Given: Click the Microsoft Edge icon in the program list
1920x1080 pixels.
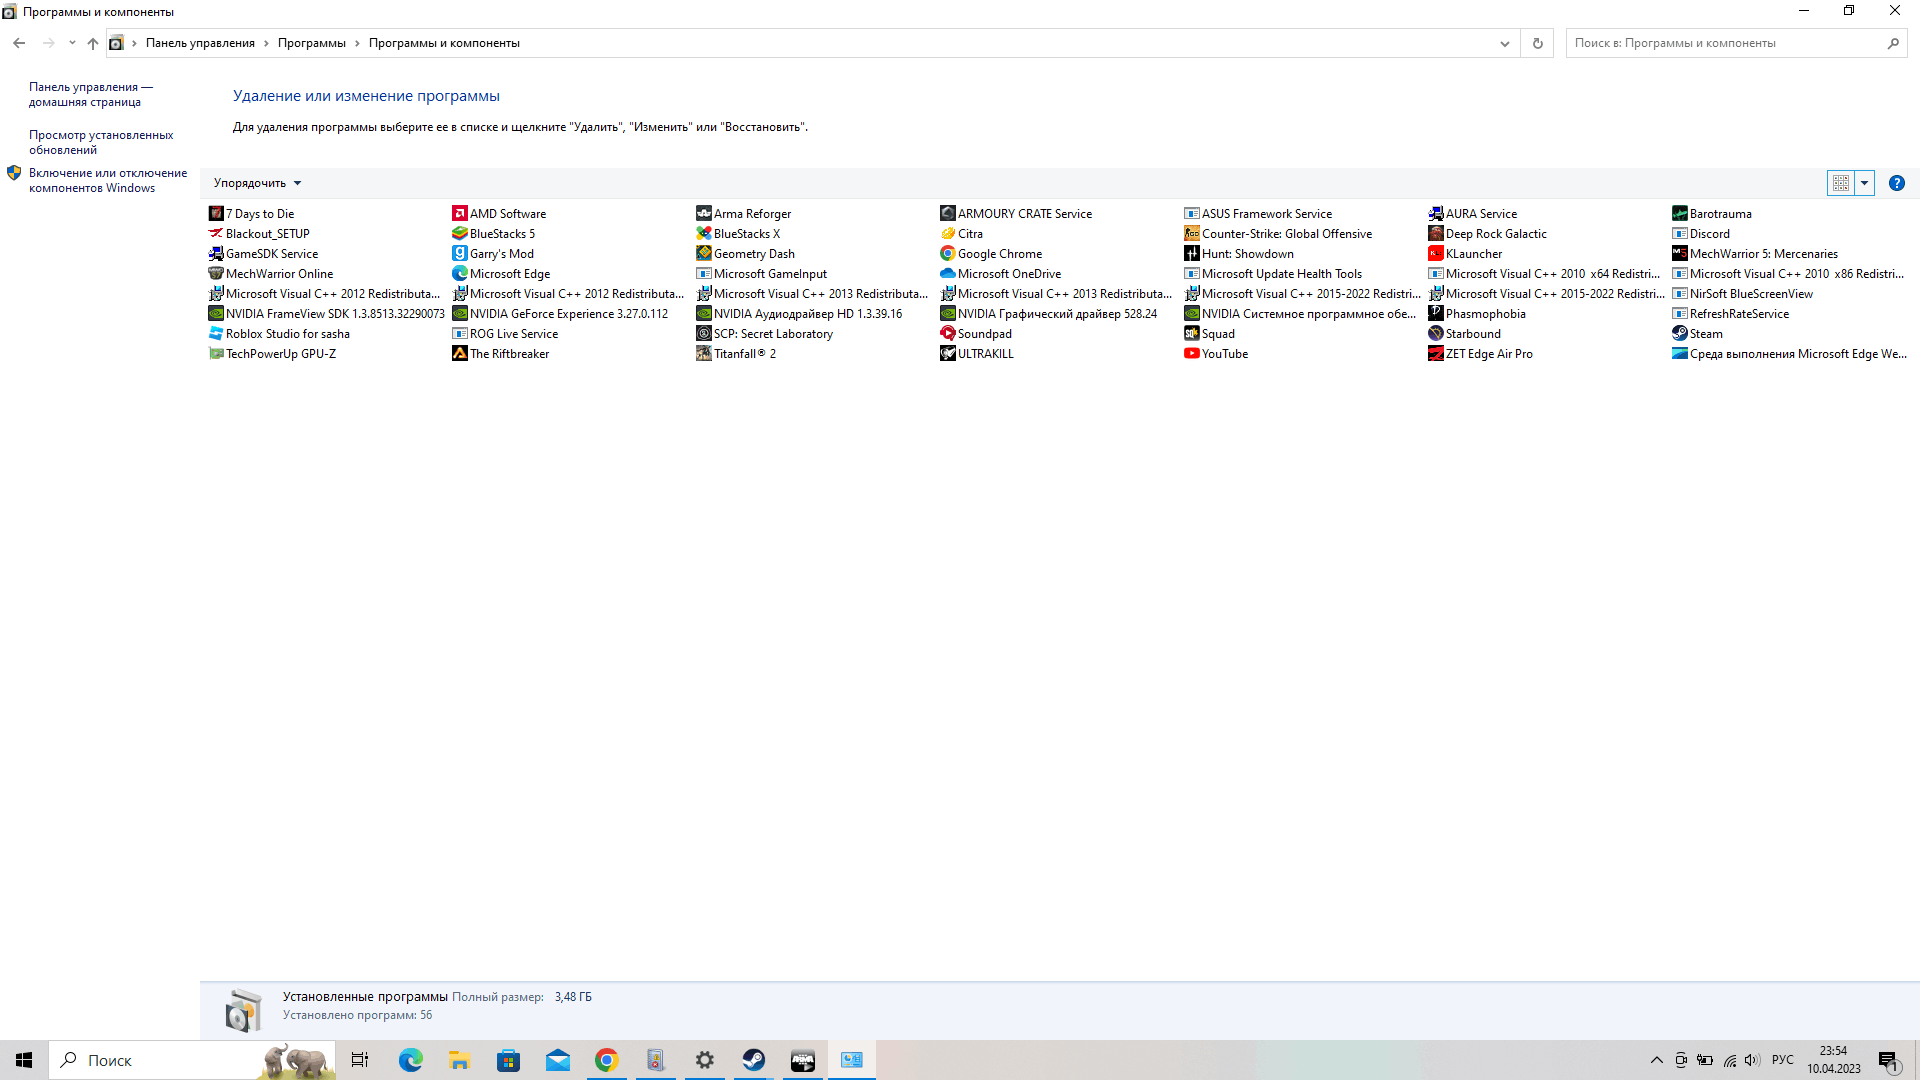Looking at the screenshot, I should coord(460,273).
